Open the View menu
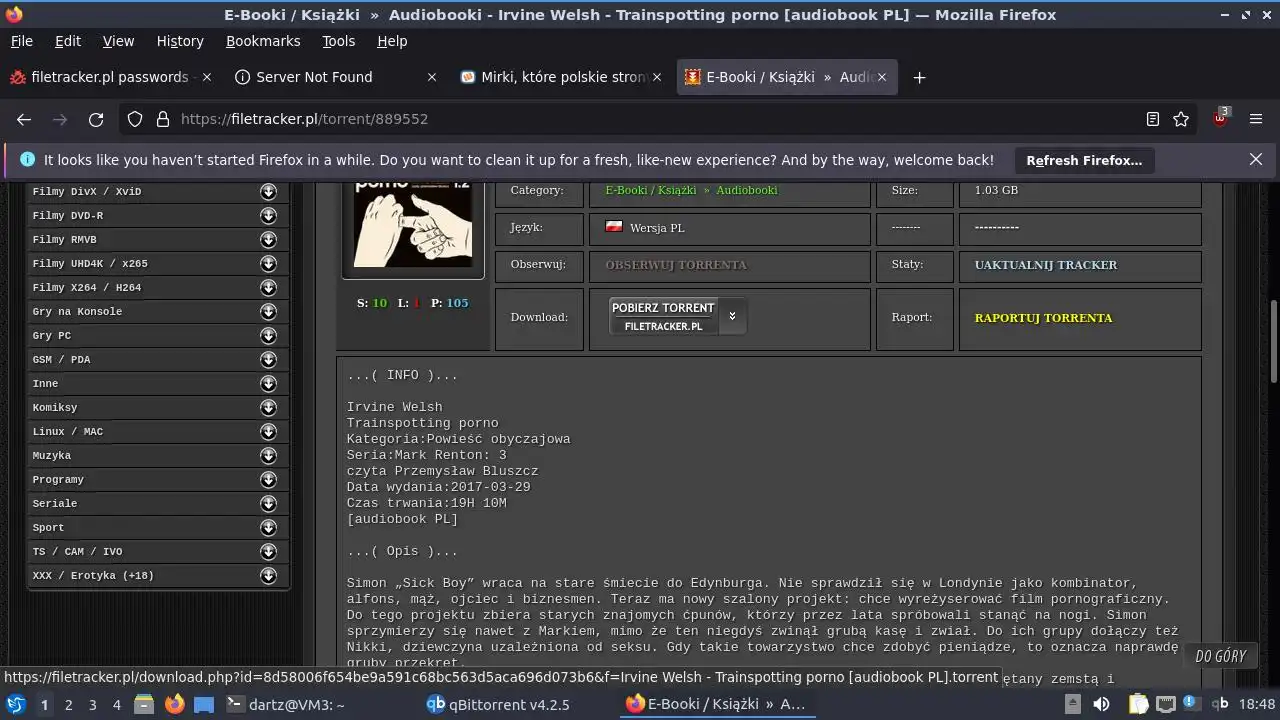The width and height of the screenshot is (1280, 720). coord(118,41)
